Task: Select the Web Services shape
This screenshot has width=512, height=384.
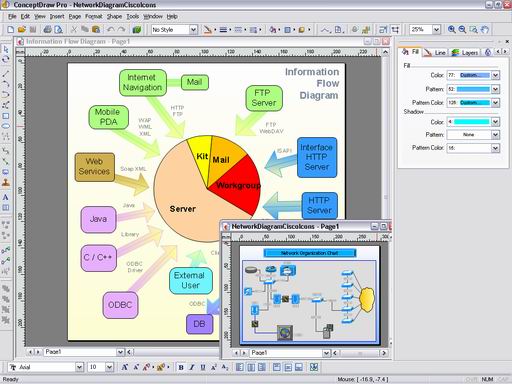Action: click(95, 167)
